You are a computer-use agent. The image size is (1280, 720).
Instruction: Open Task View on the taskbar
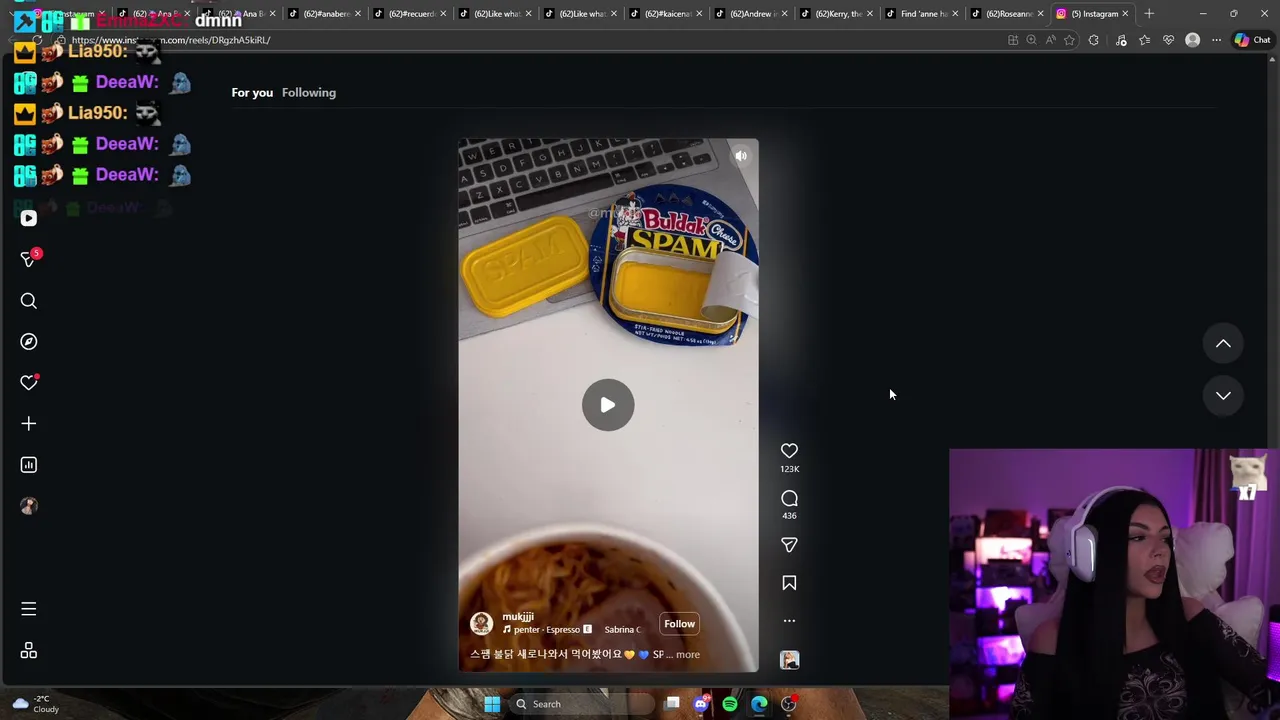672,704
